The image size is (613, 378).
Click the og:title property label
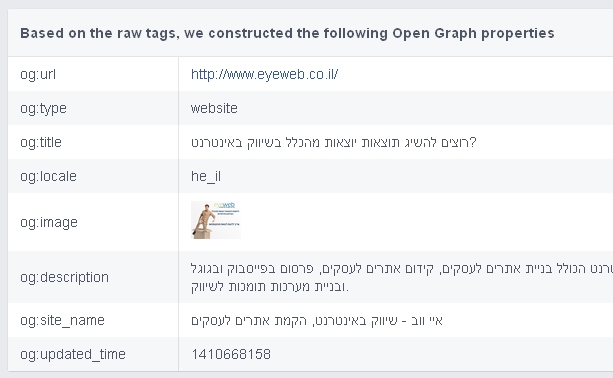41,142
